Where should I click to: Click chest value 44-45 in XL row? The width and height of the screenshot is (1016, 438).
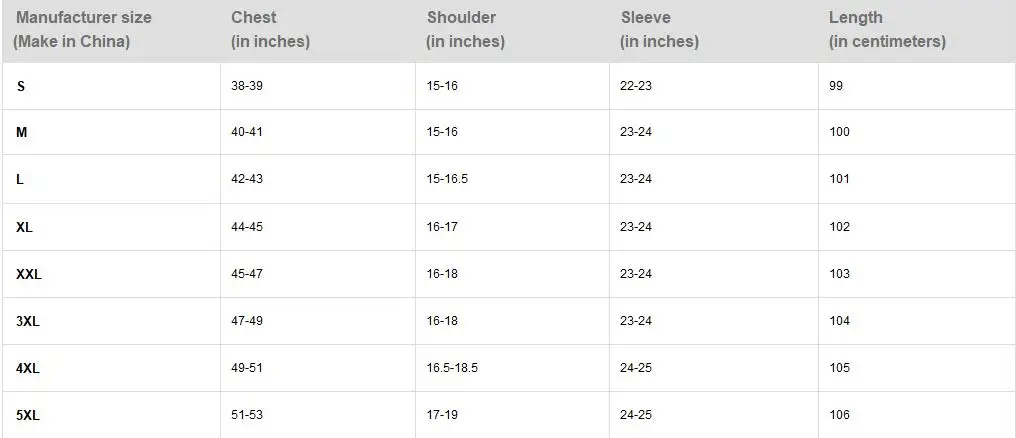(x=247, y=227)
